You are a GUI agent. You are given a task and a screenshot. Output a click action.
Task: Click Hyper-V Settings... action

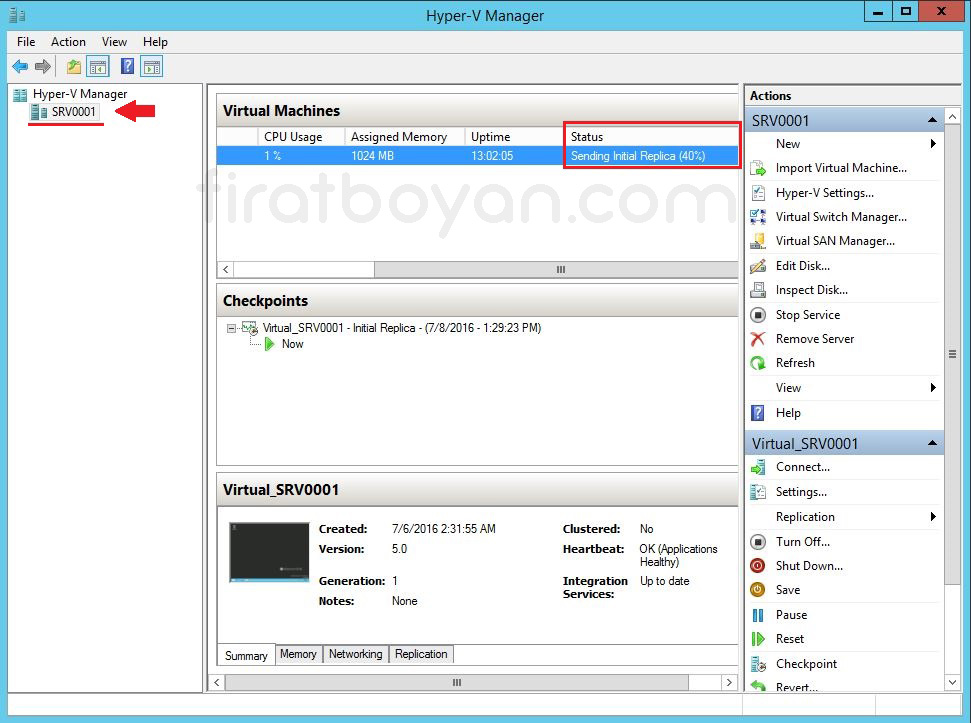click(x=825, y=193)
